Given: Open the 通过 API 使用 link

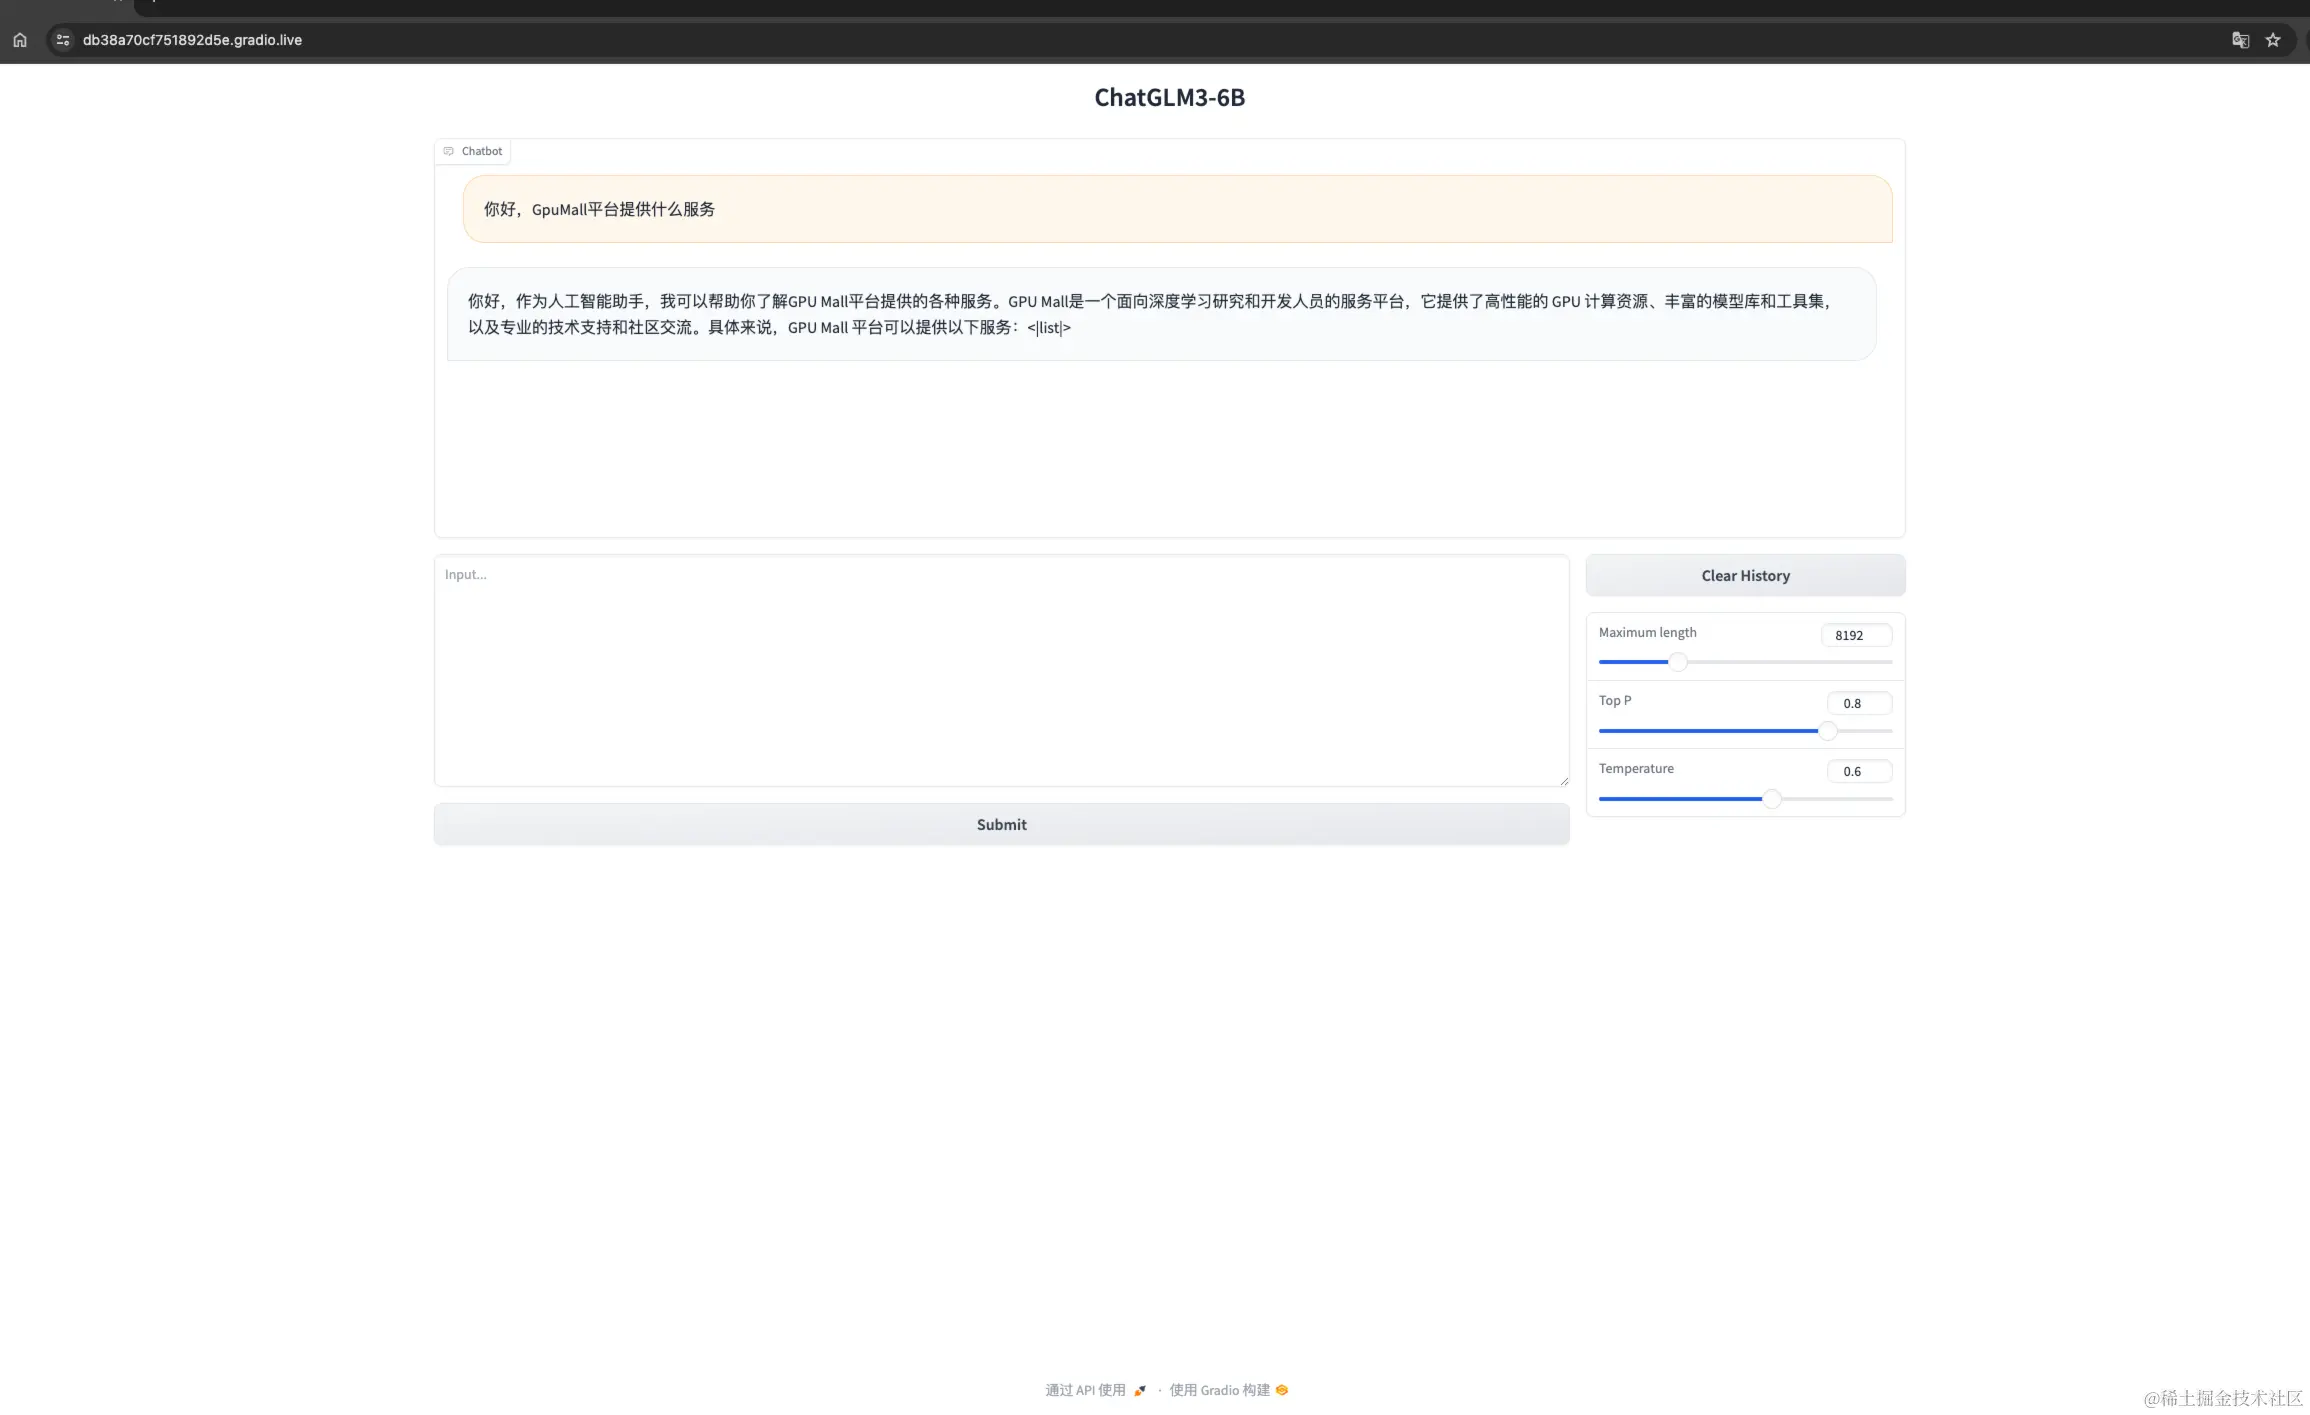Looking at the screenshot, I should [x=1085, y=1390].
